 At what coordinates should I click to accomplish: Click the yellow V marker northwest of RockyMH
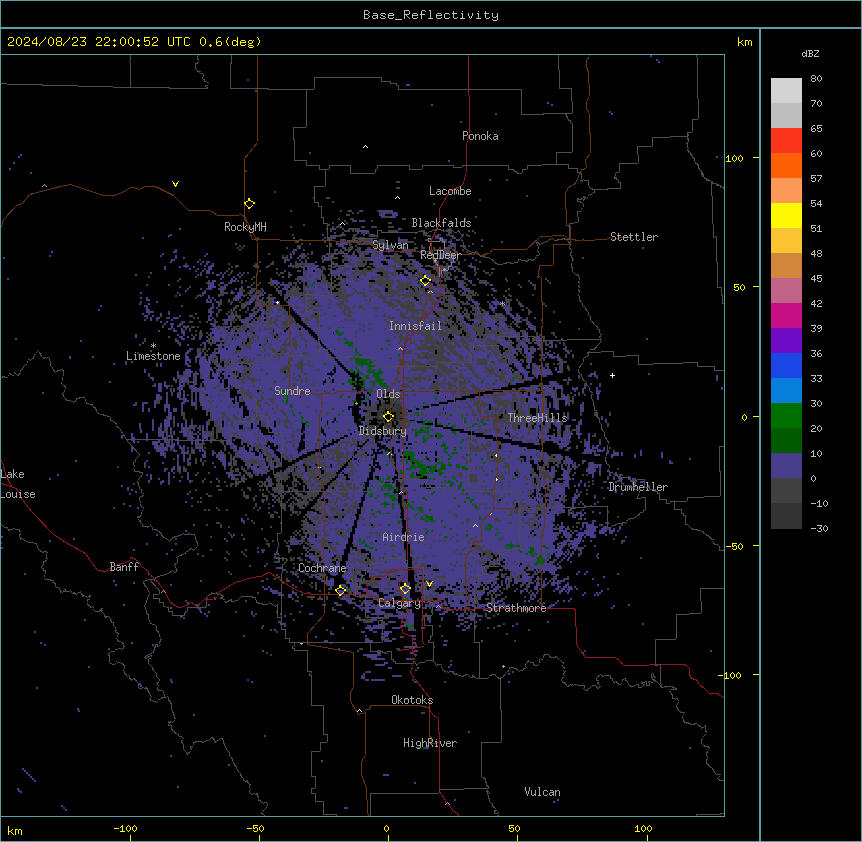point(175,184)
